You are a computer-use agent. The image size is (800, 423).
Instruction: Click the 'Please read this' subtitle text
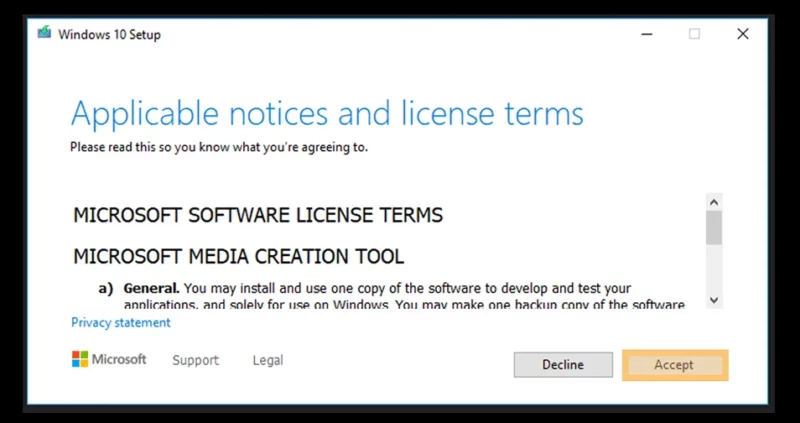(x=219, y=147)
